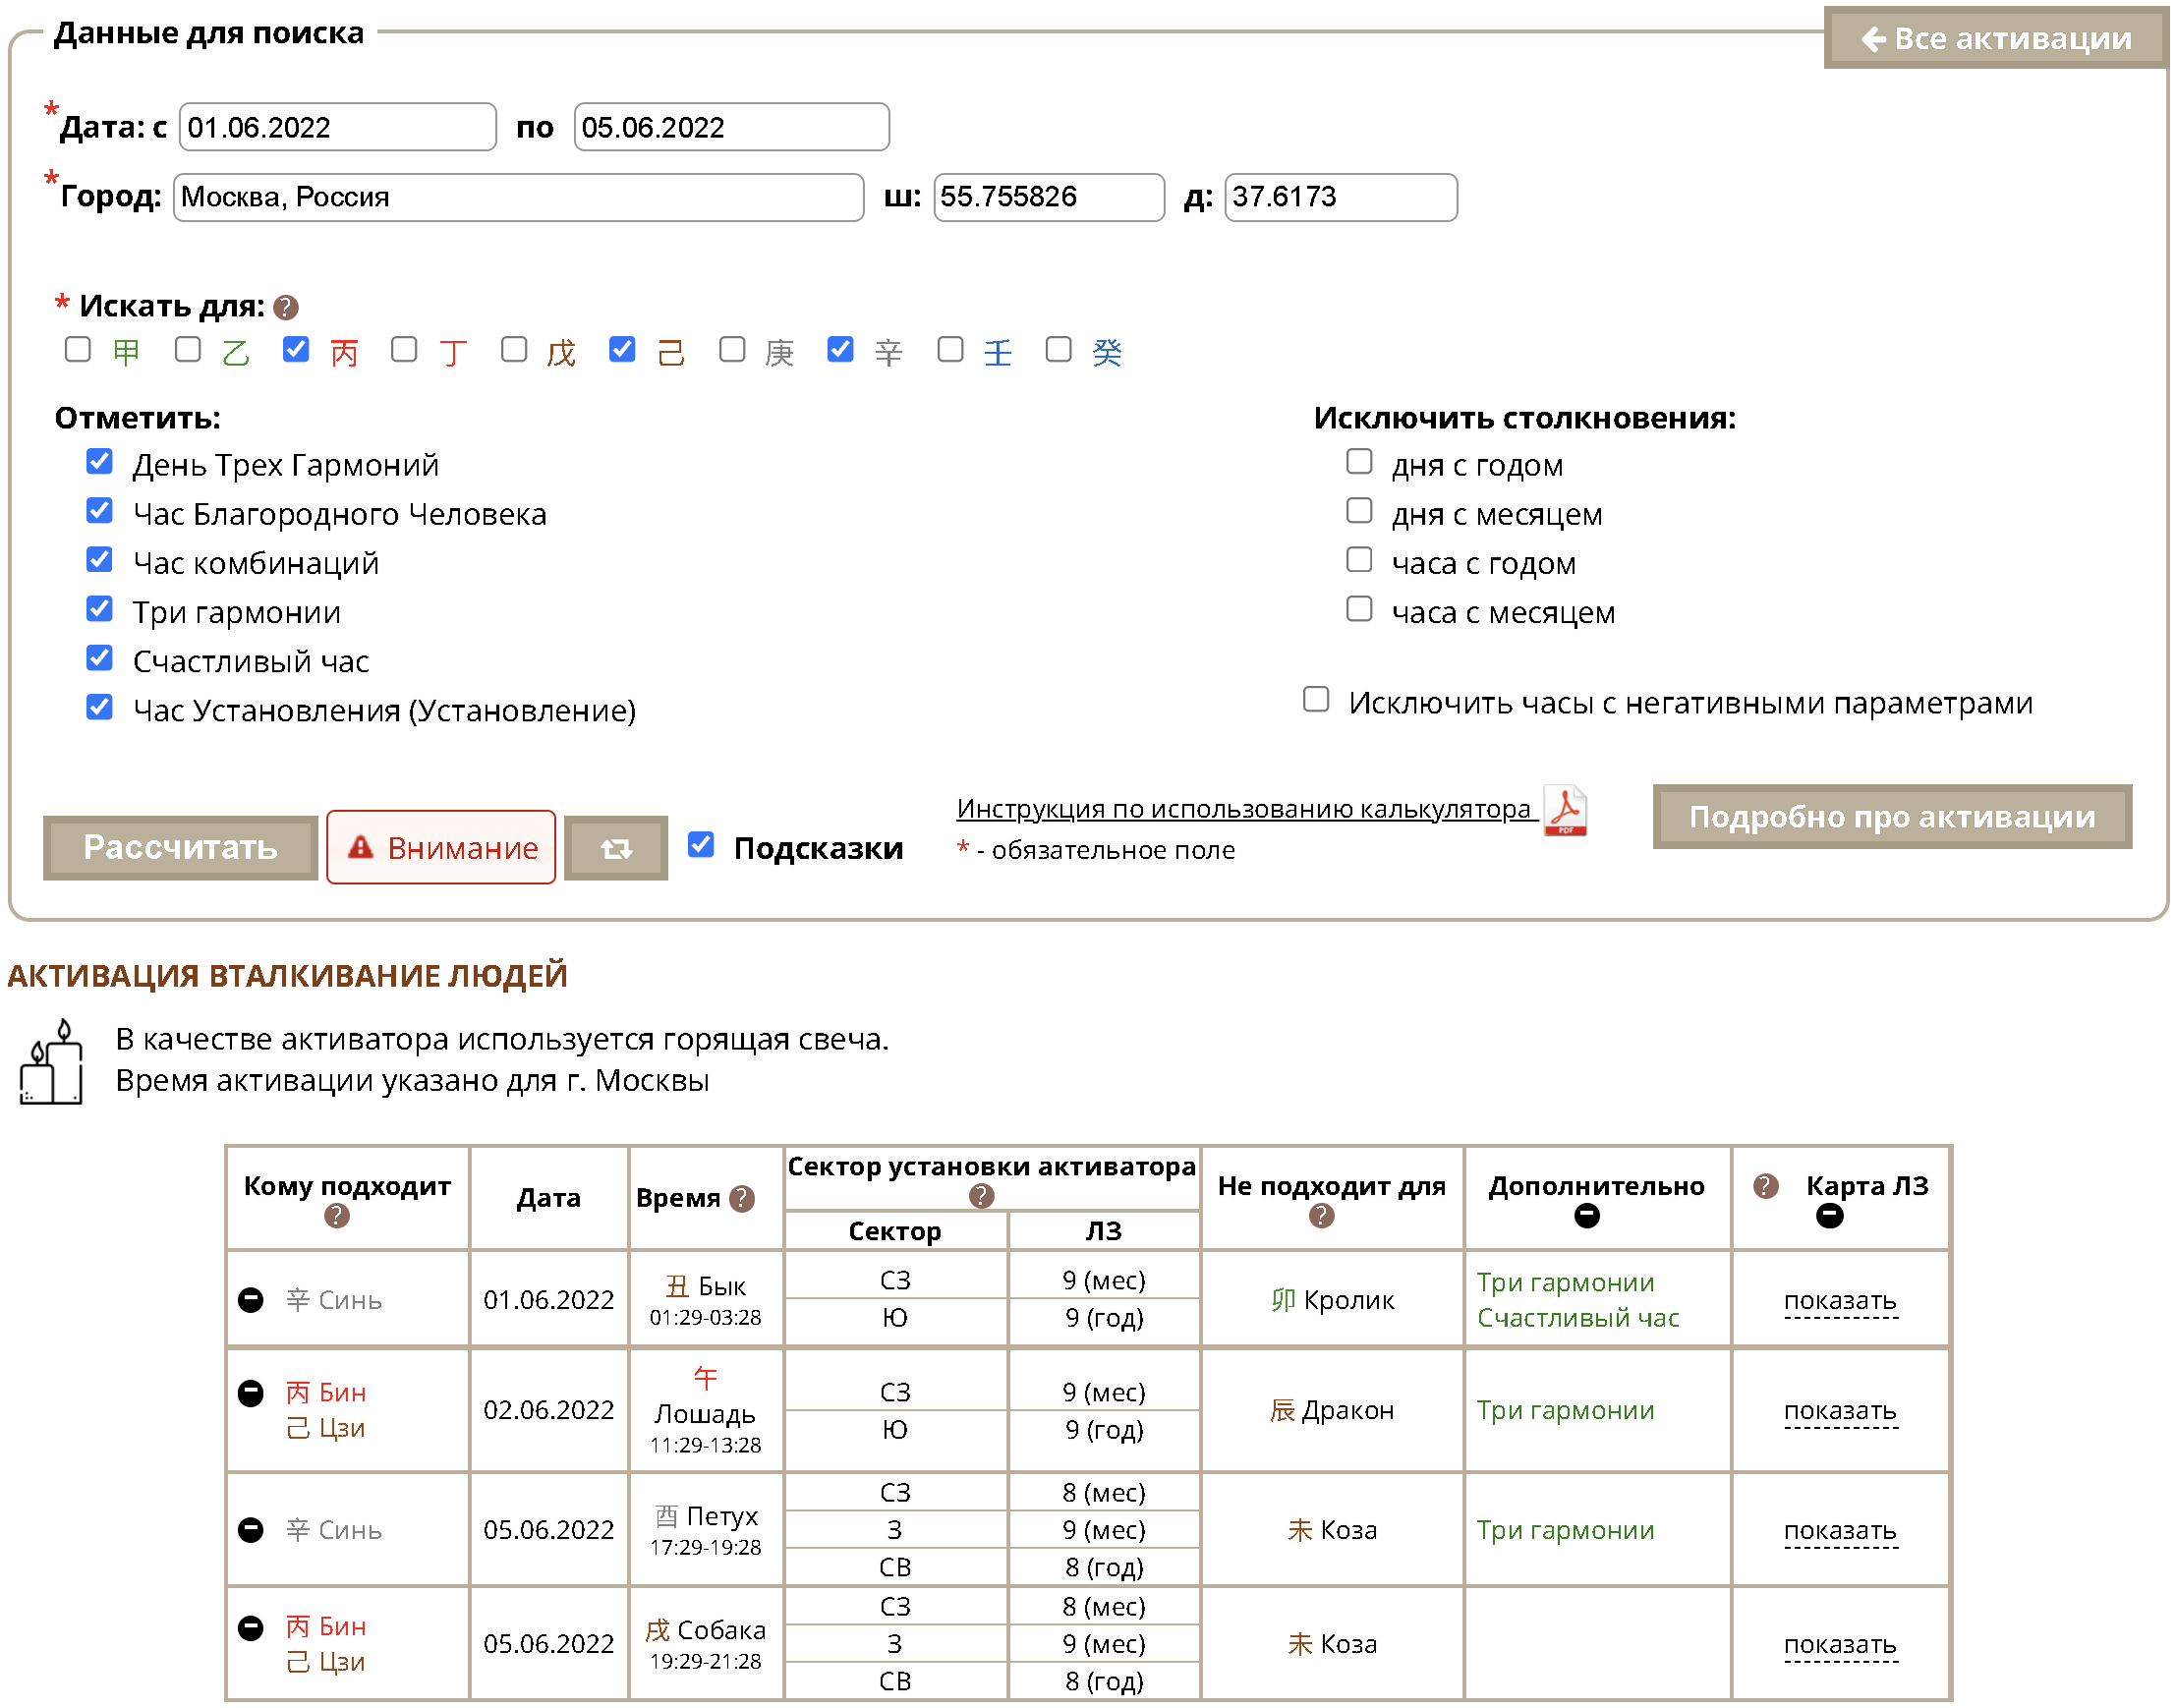Image resolution: width=2176 pixels, height=1708 pixels.
Task: Click the candle activator icon
Action: coord(51,1063)
